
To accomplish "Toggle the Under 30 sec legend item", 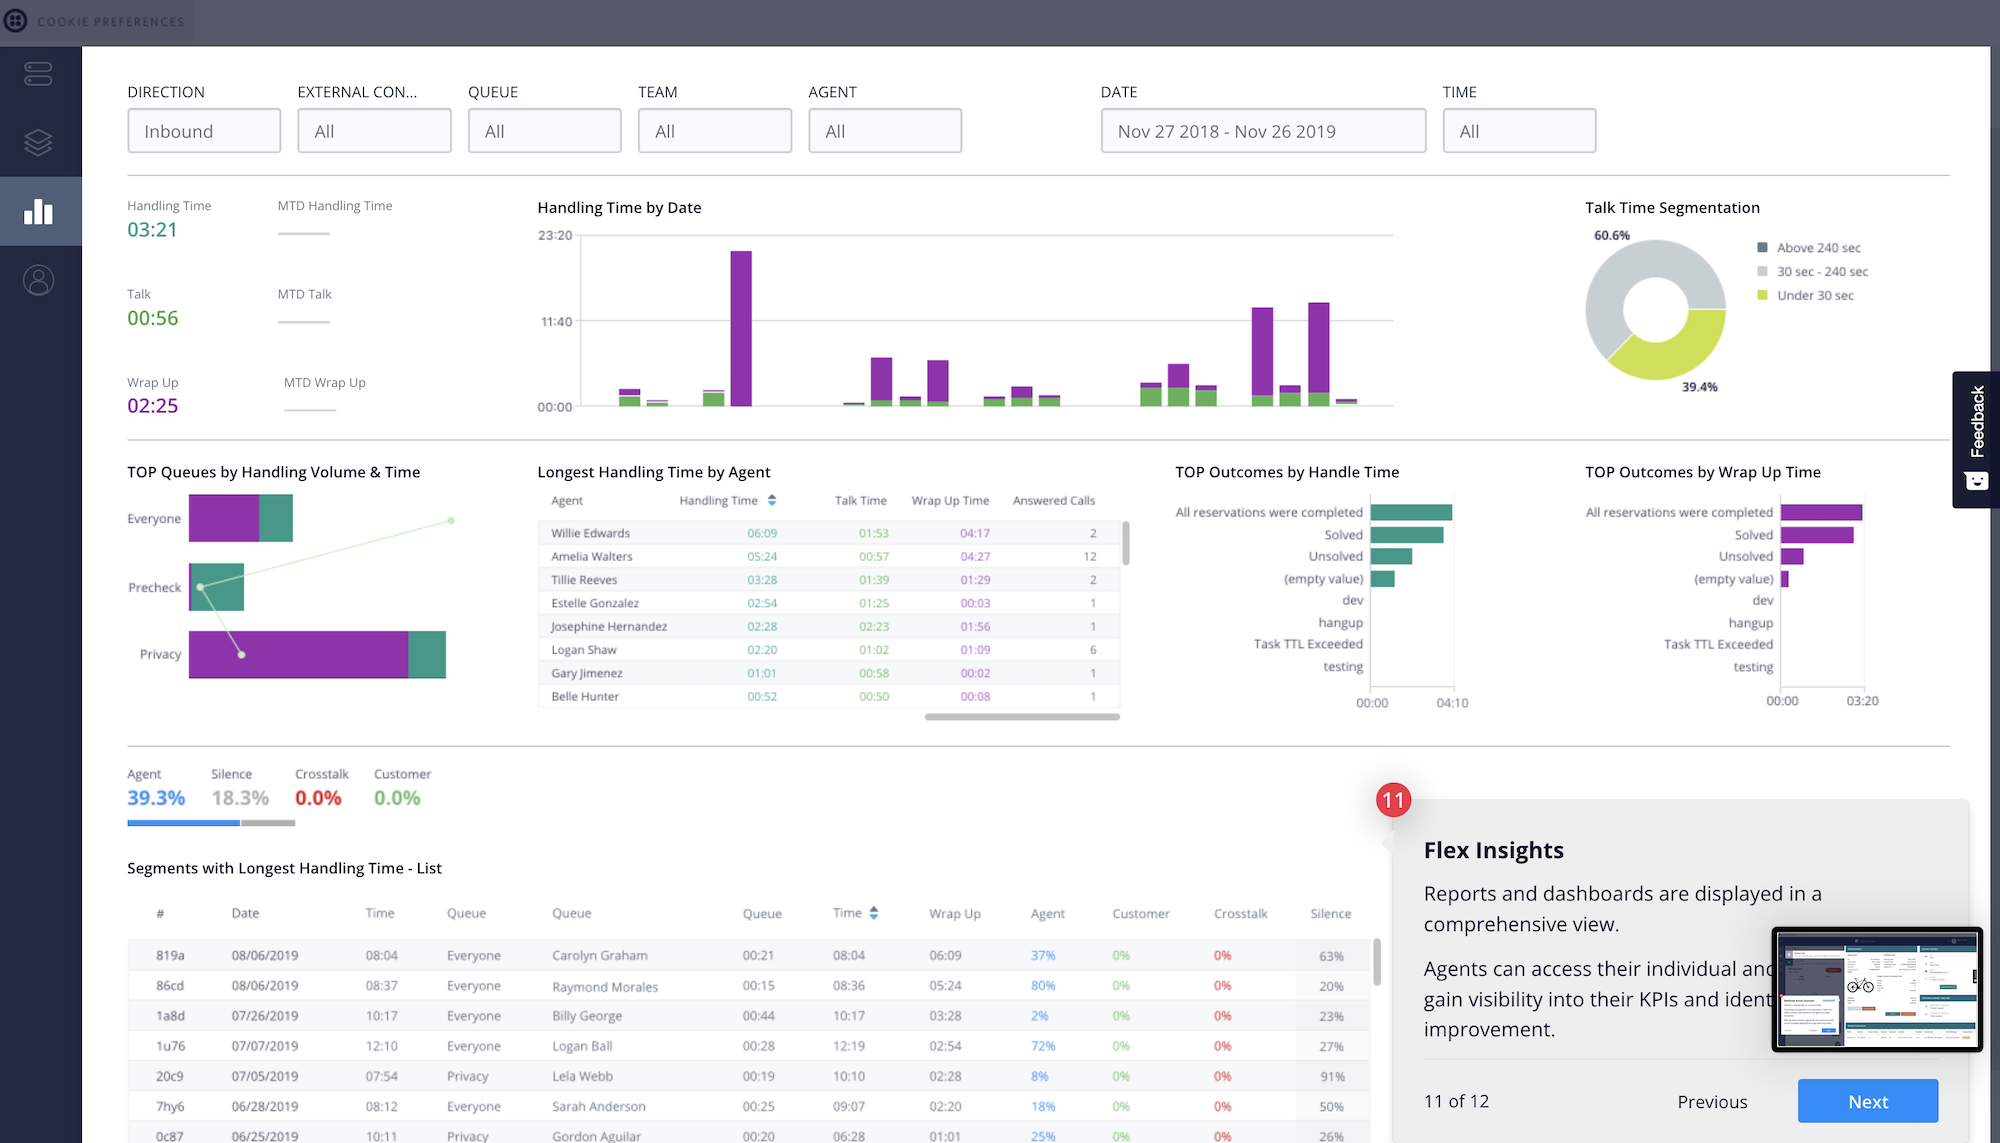I will (x=1805, y=296).
